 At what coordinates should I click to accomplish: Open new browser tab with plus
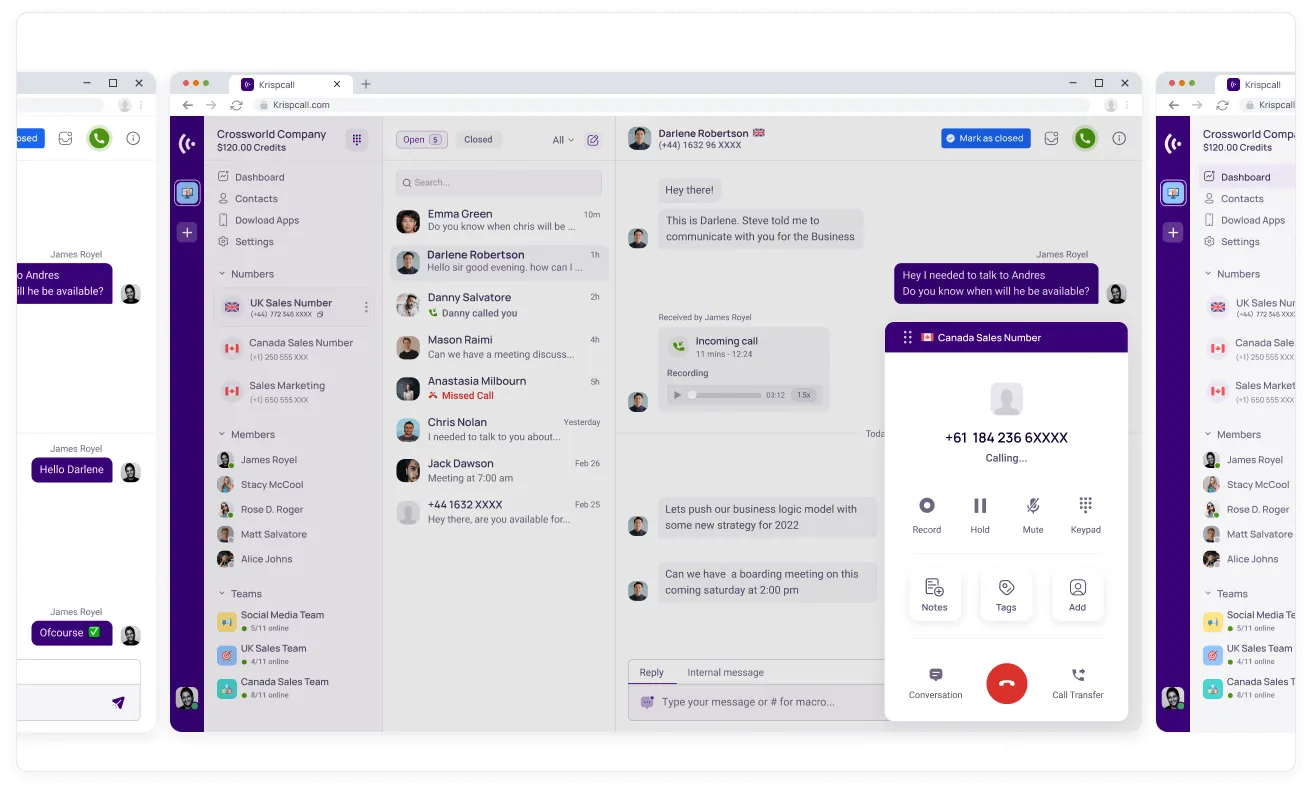click(x=366, y=84)
